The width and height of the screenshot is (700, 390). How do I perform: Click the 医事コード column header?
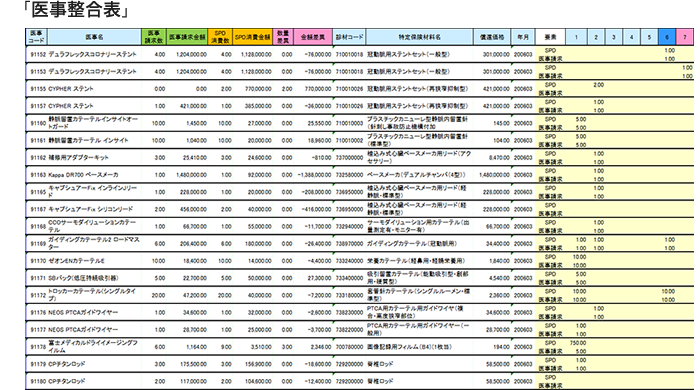tap(37, 37)
